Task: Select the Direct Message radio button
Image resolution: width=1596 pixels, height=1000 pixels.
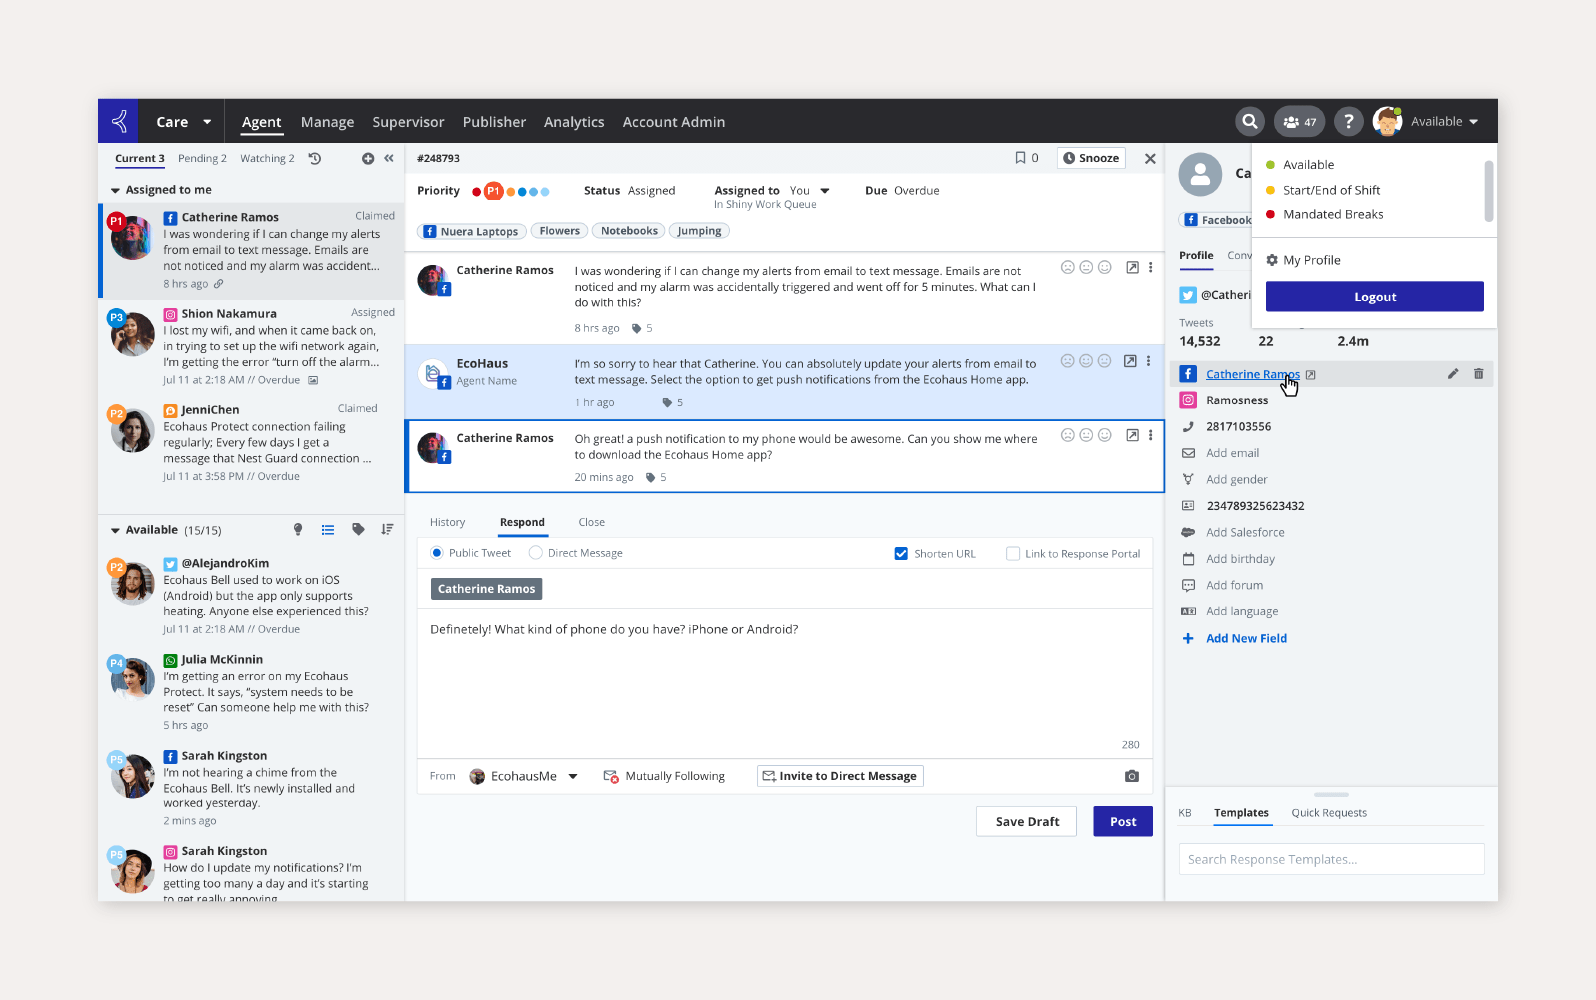Action: click(x=536, y=553)
